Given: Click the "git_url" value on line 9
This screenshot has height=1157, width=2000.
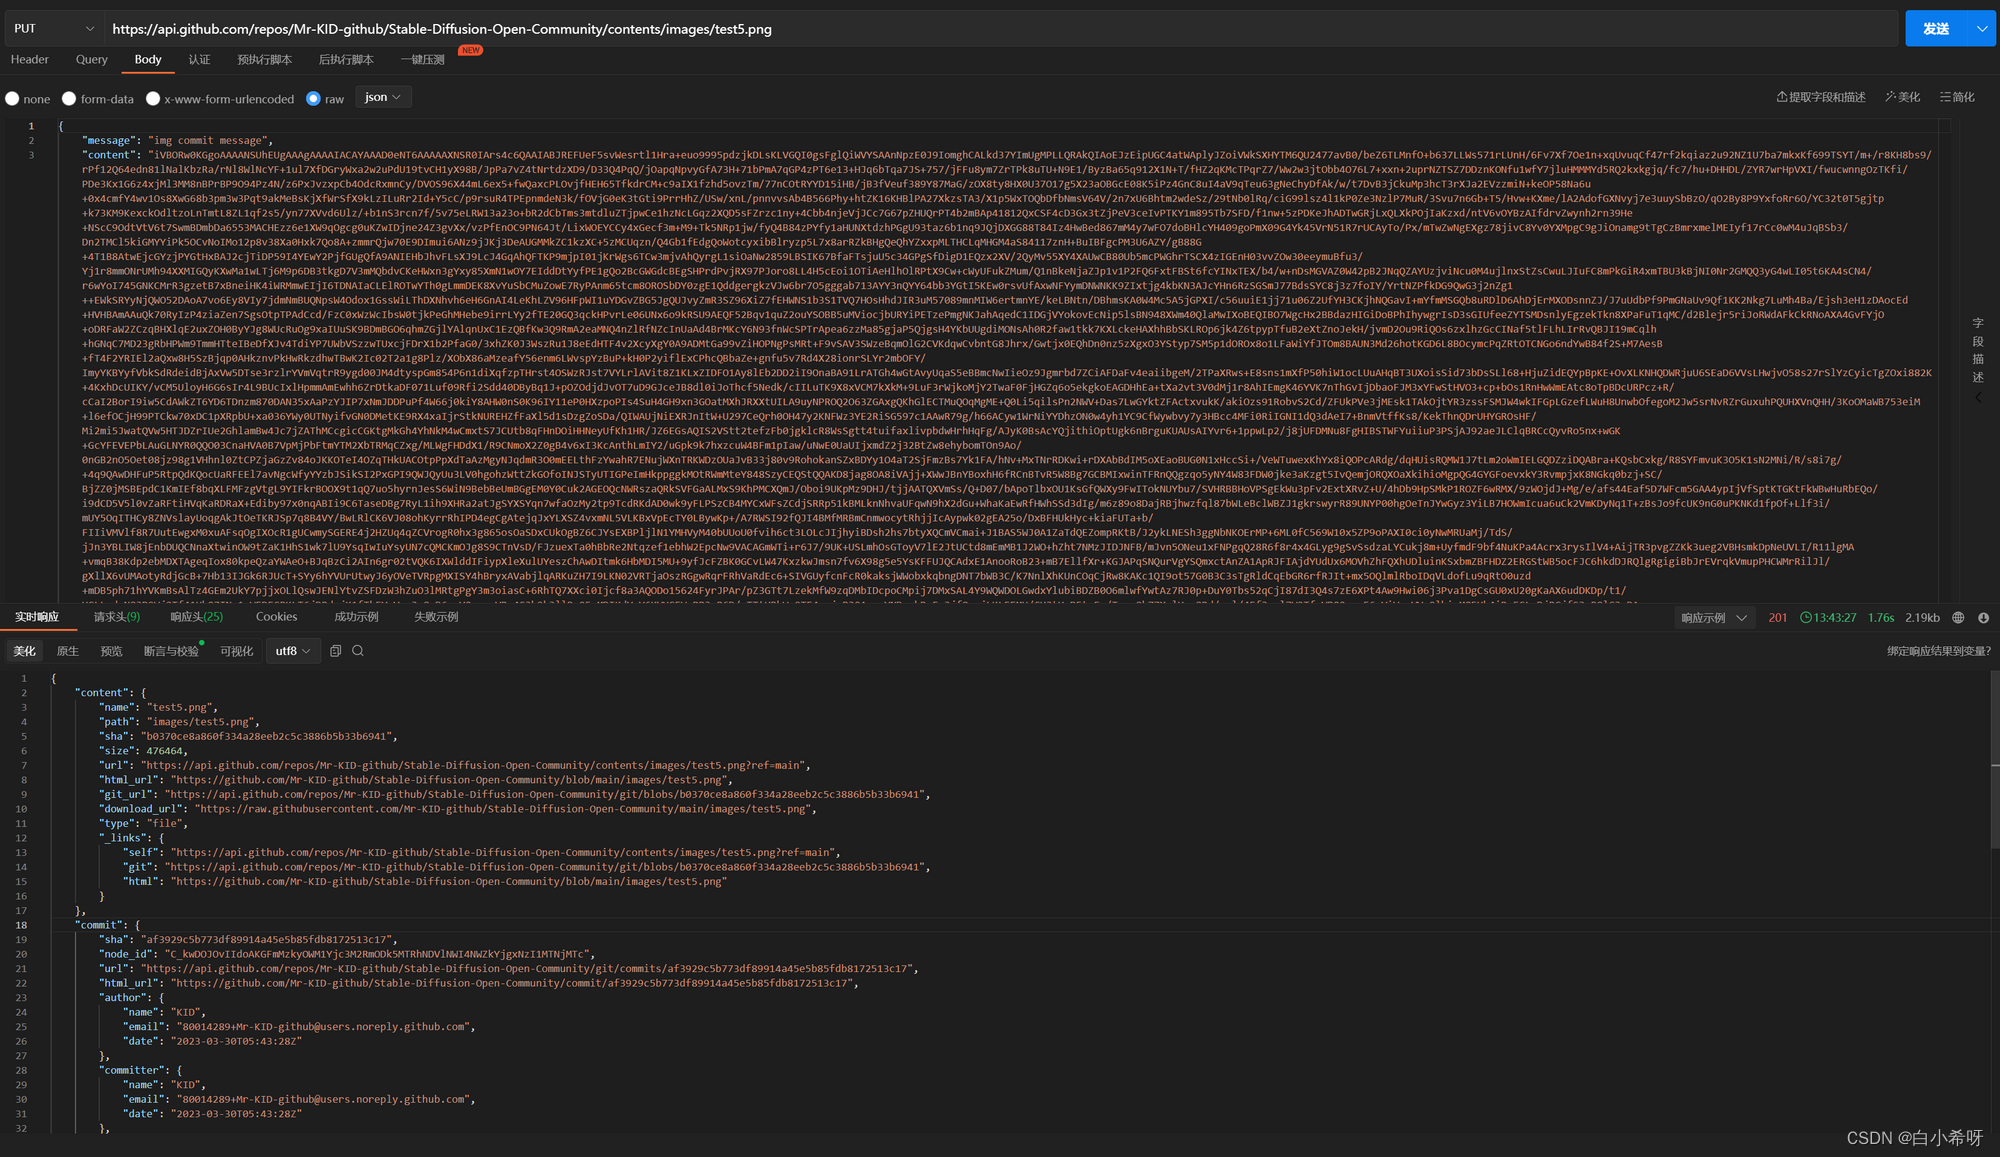Looking at the screenshot, I should coord(544,794).
